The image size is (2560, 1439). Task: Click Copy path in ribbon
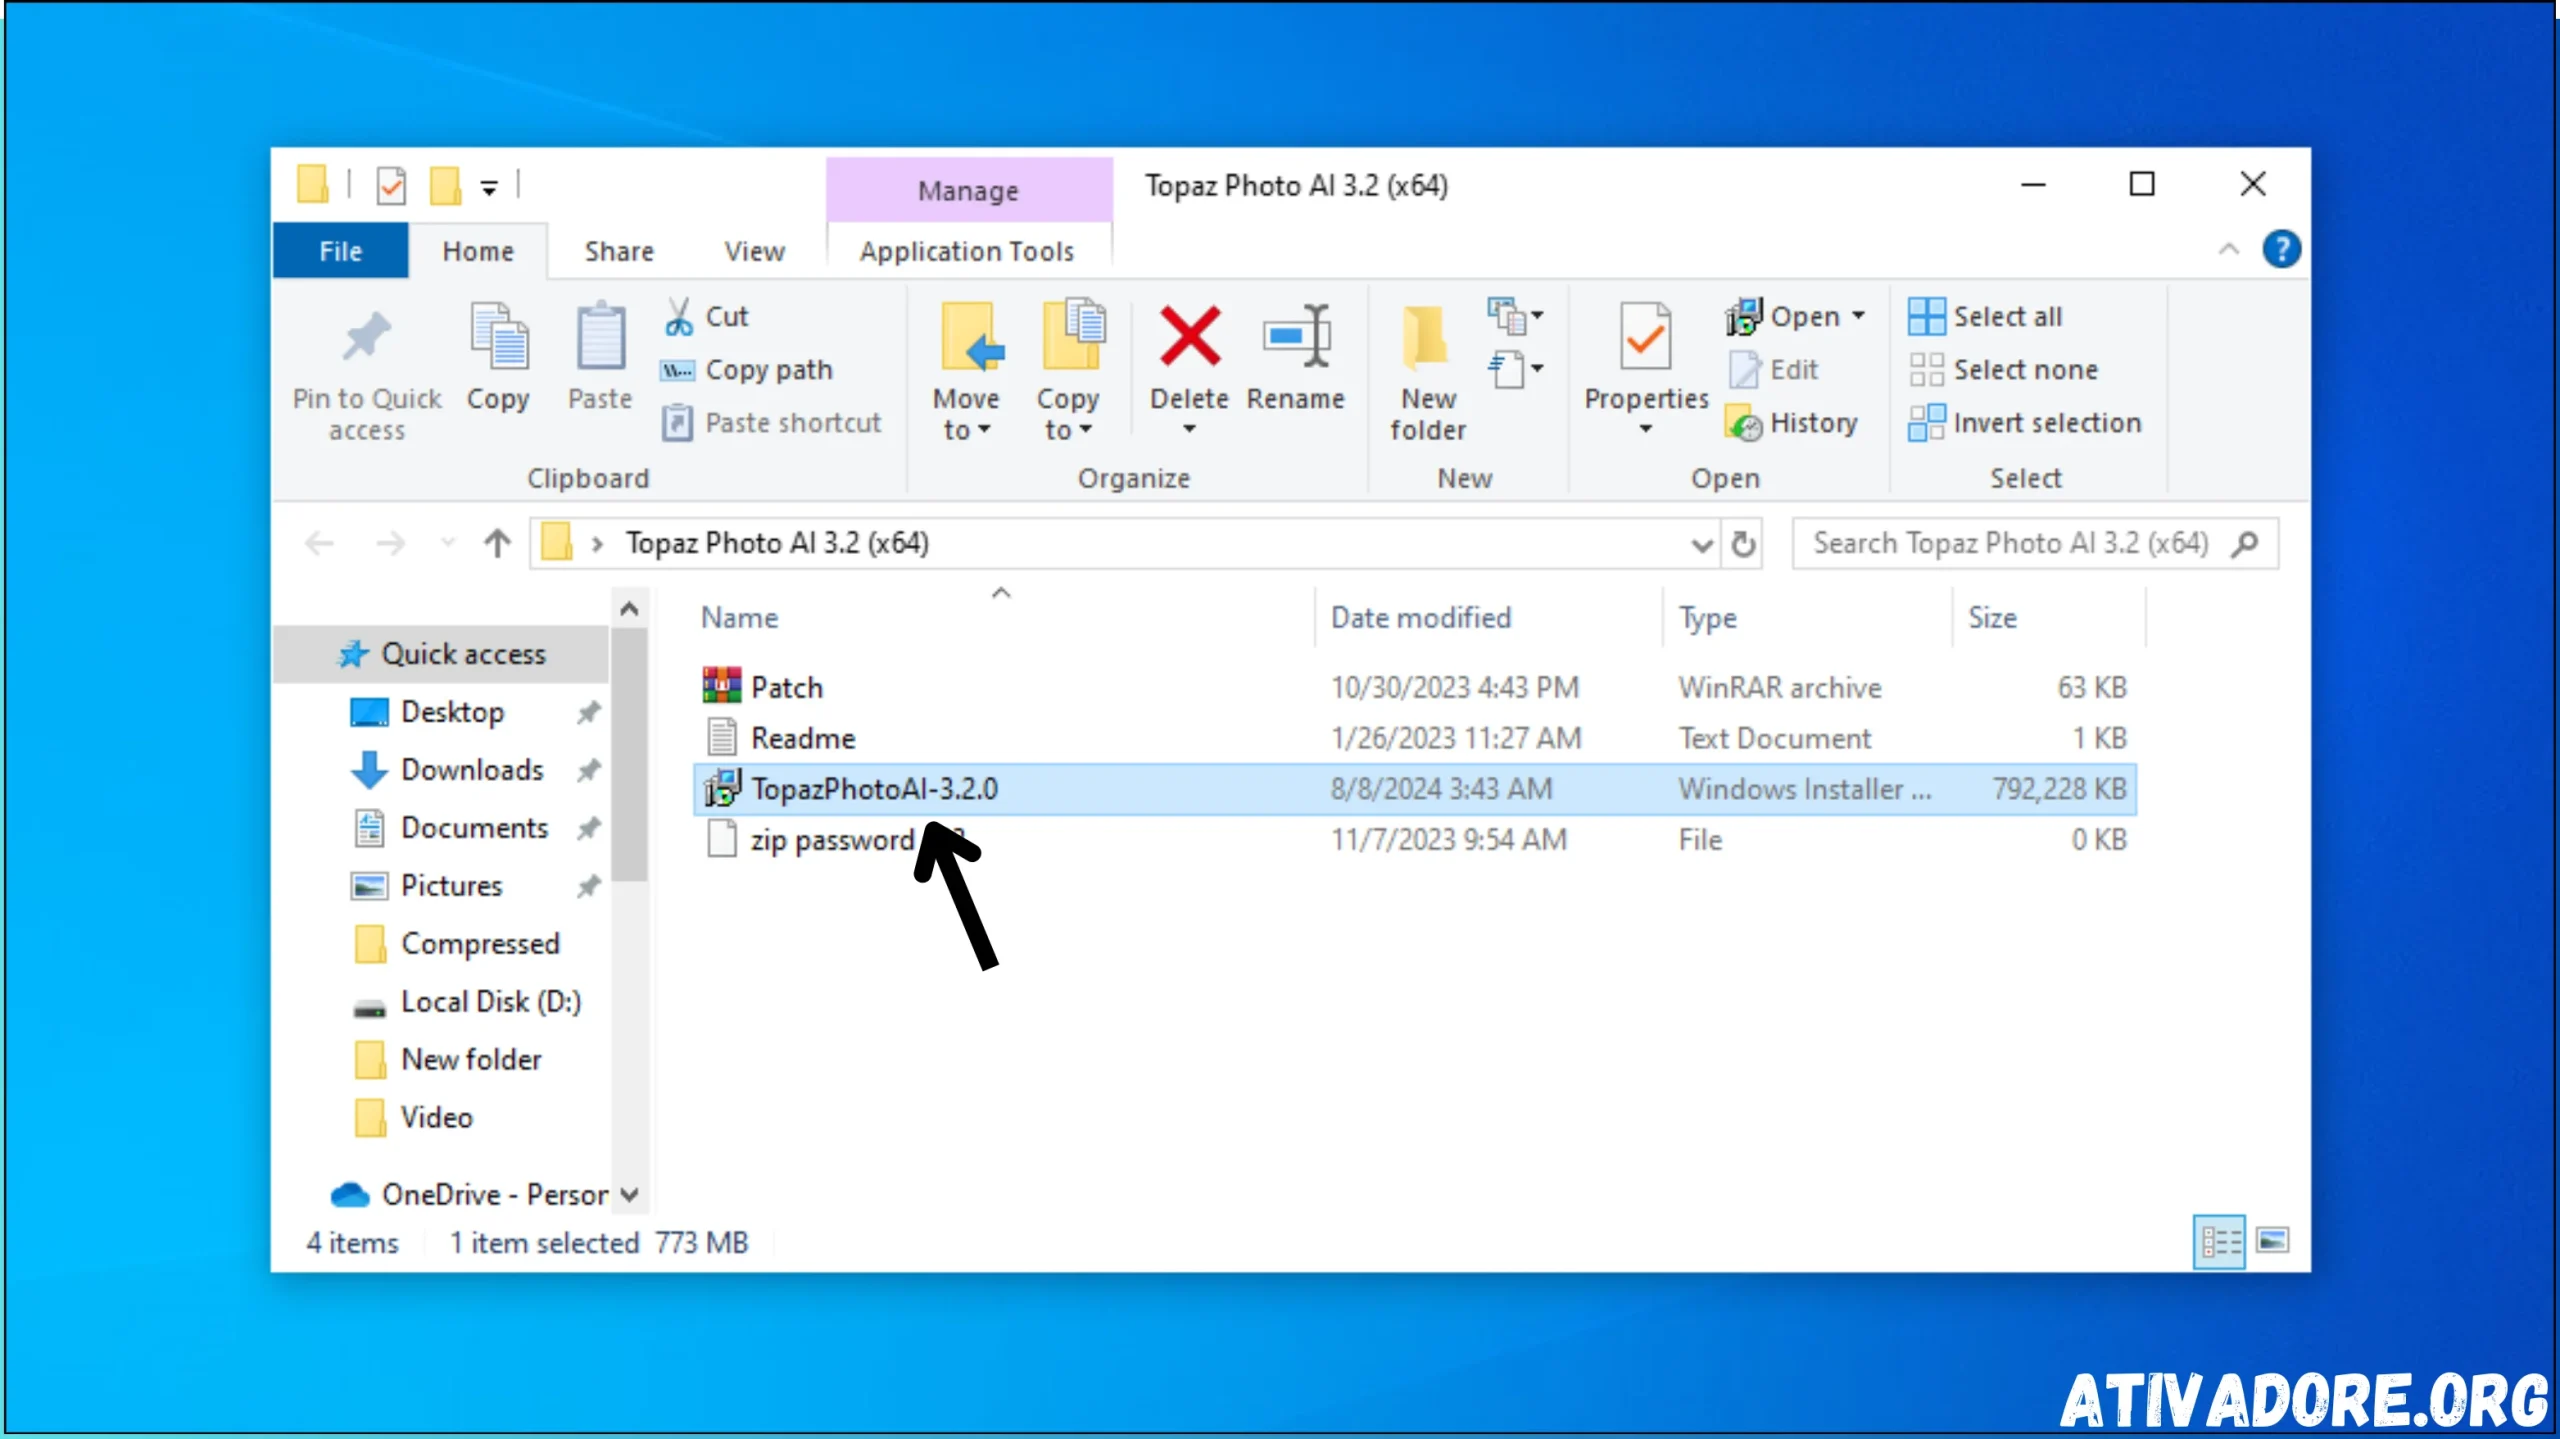click(746, 370)
